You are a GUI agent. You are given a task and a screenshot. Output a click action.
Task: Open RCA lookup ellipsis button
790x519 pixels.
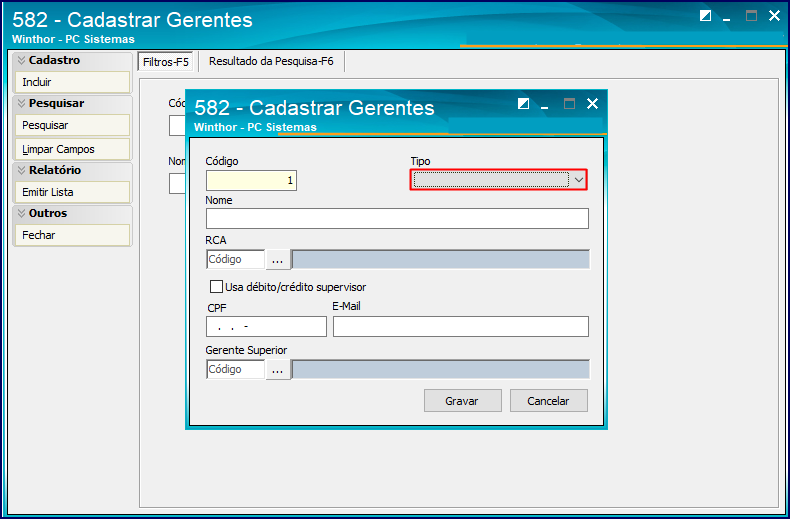[x=278, y=260]
